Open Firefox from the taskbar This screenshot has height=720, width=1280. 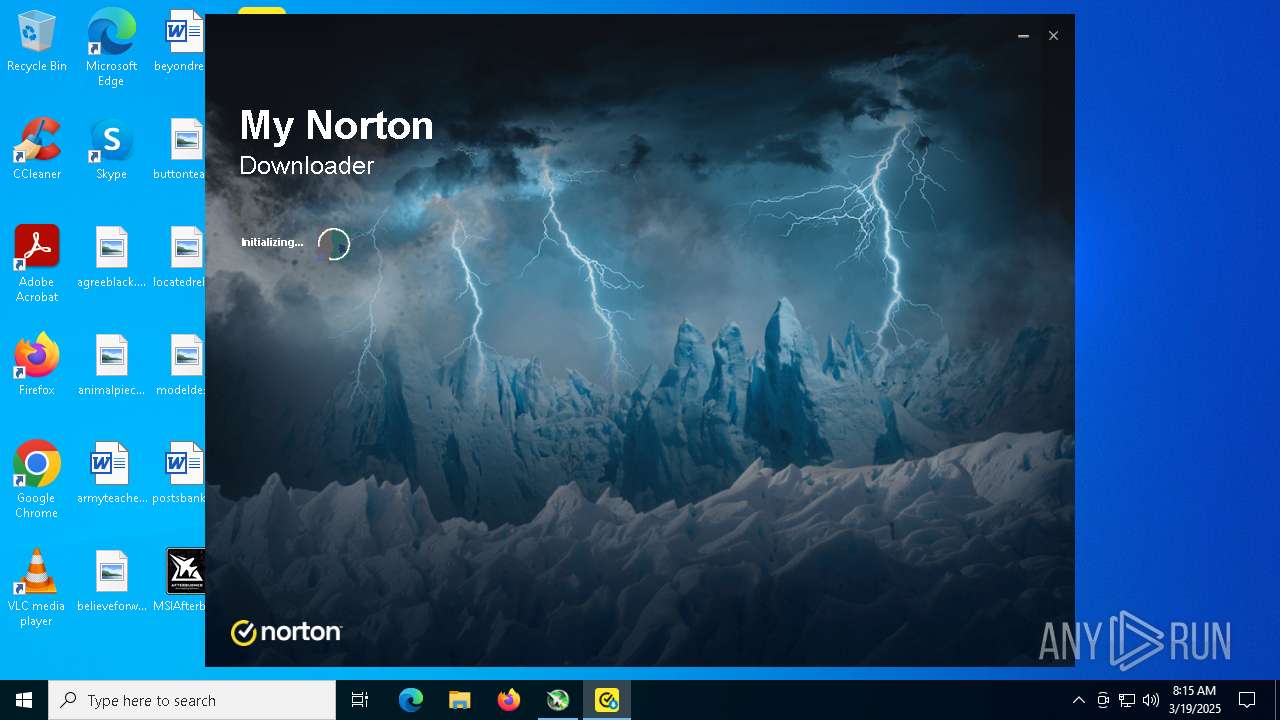(x=509, y=700)
